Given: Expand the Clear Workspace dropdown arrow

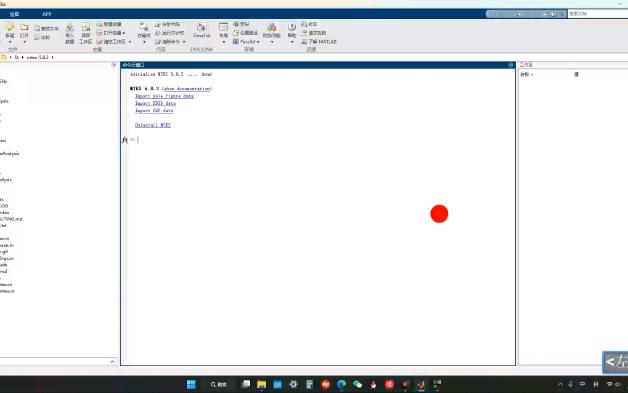Looking at the screenshot, I should tap(130, 42).
